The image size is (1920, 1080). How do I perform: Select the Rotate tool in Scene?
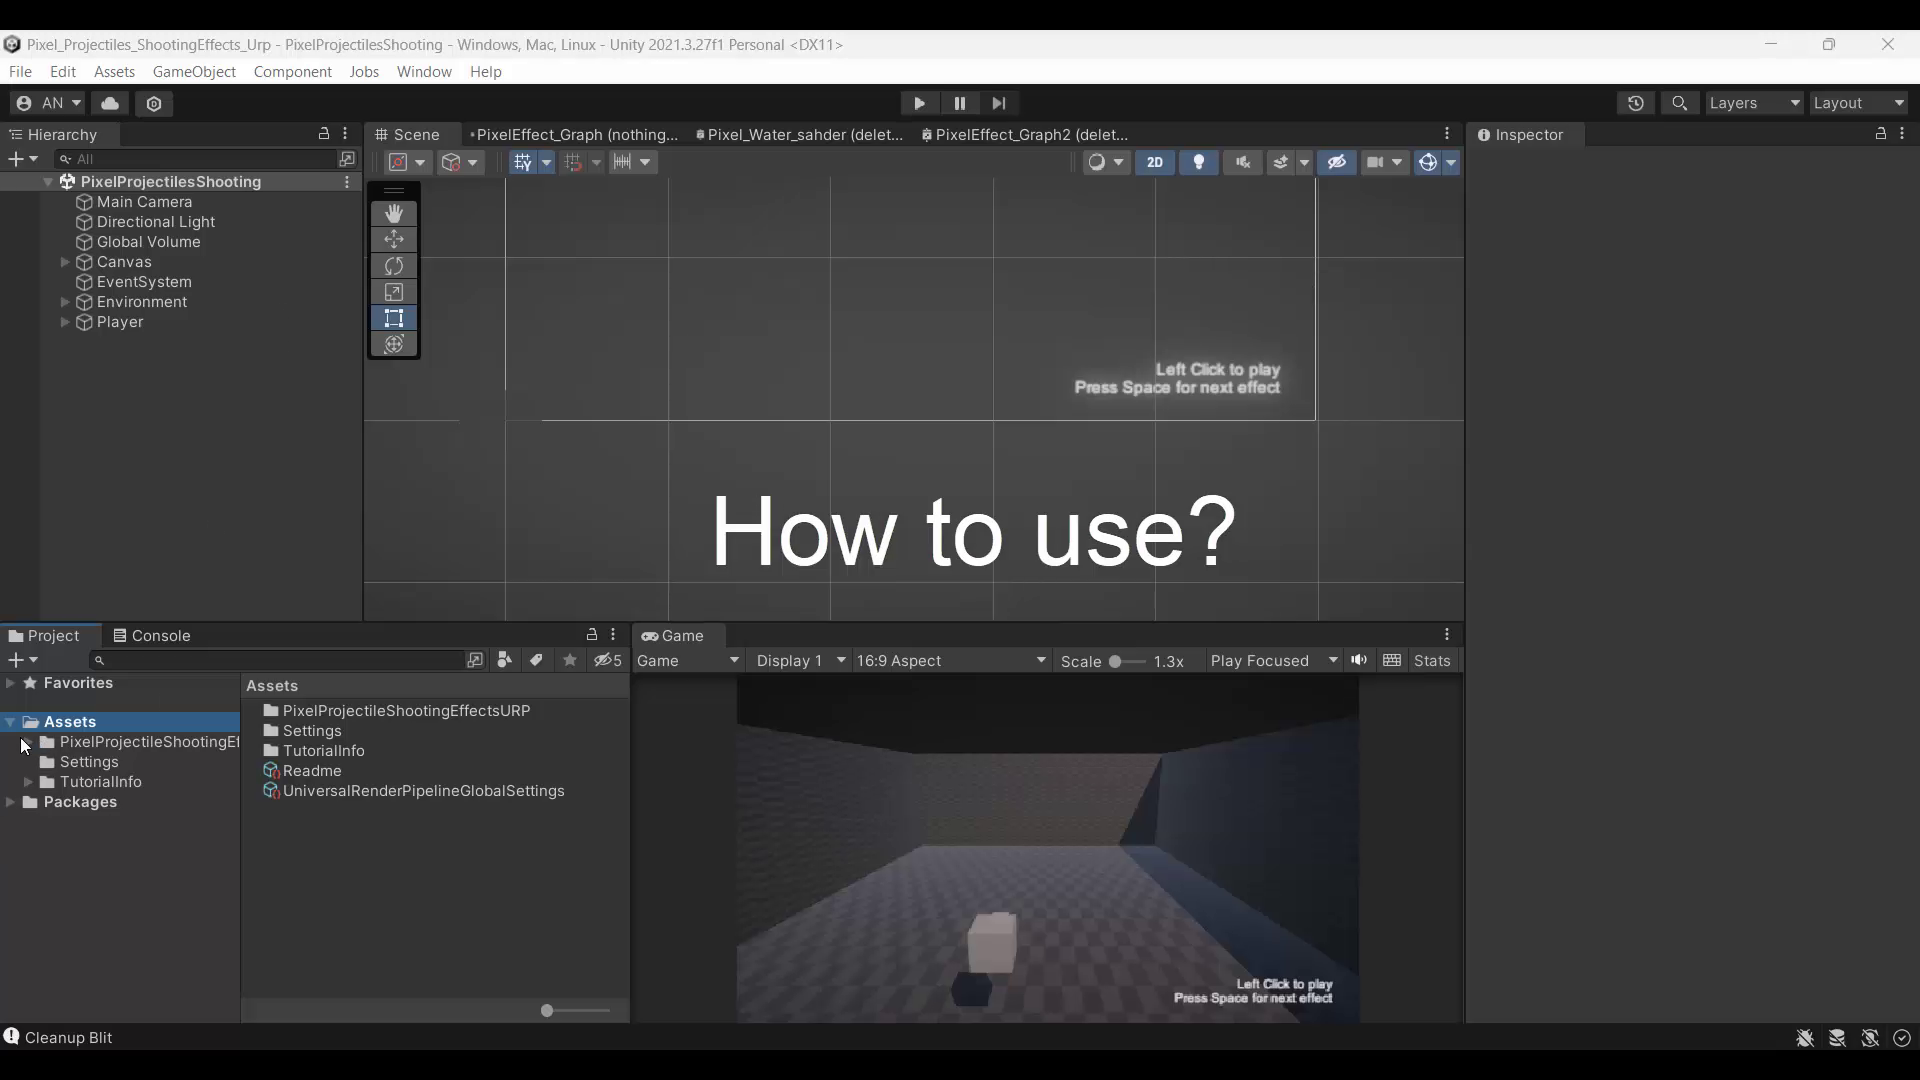click(x=394, y=266)
